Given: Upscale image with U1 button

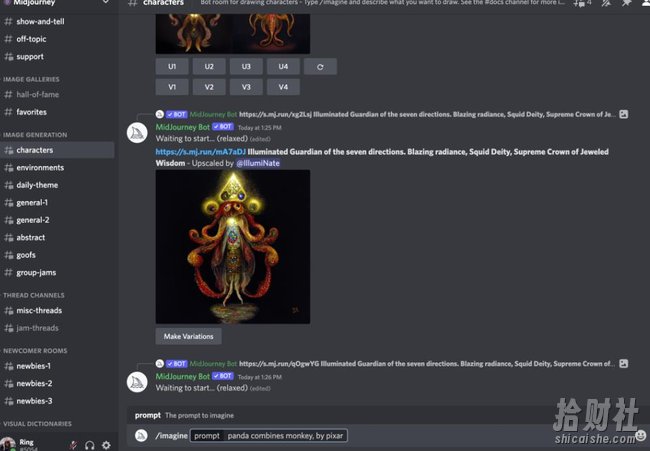Looking at the screenshot, I should pos(172,66).
